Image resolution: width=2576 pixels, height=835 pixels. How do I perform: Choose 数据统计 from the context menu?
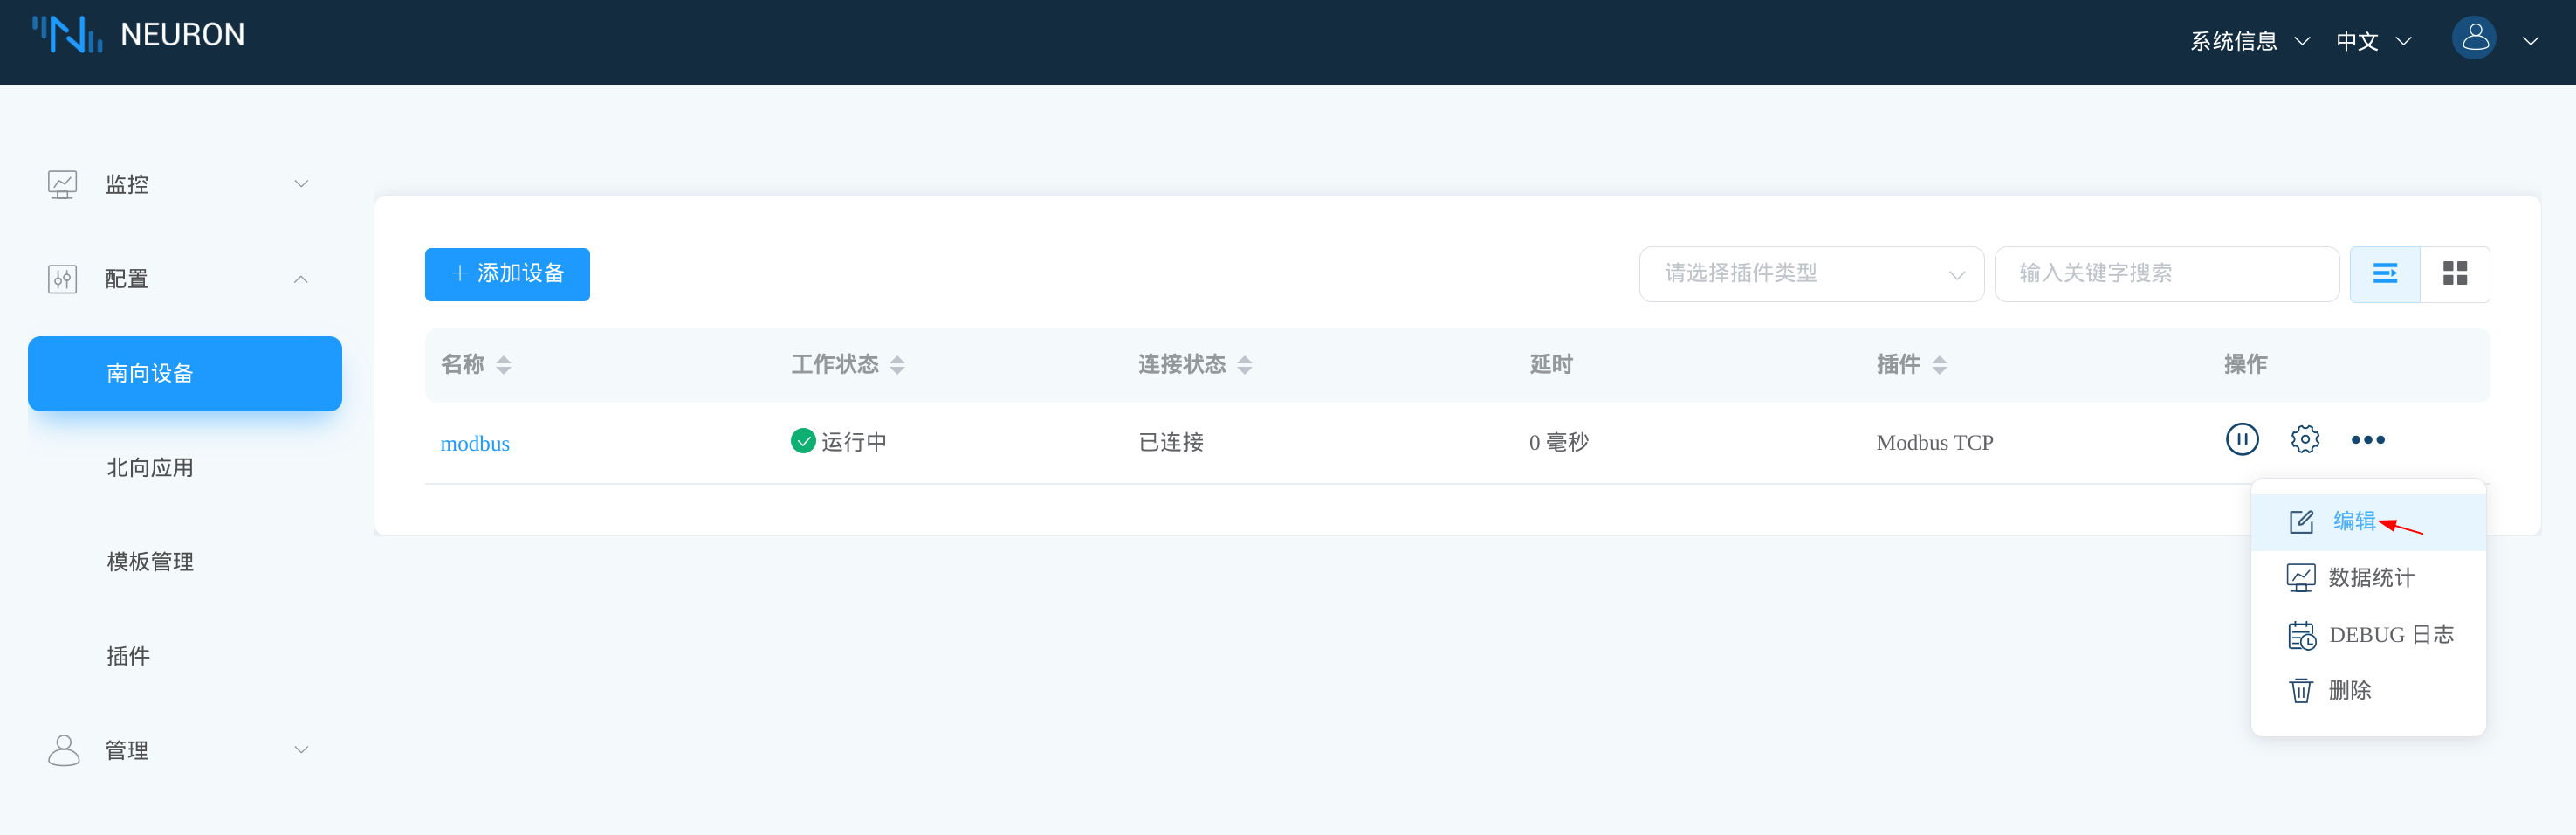[x=2367, y=578]
